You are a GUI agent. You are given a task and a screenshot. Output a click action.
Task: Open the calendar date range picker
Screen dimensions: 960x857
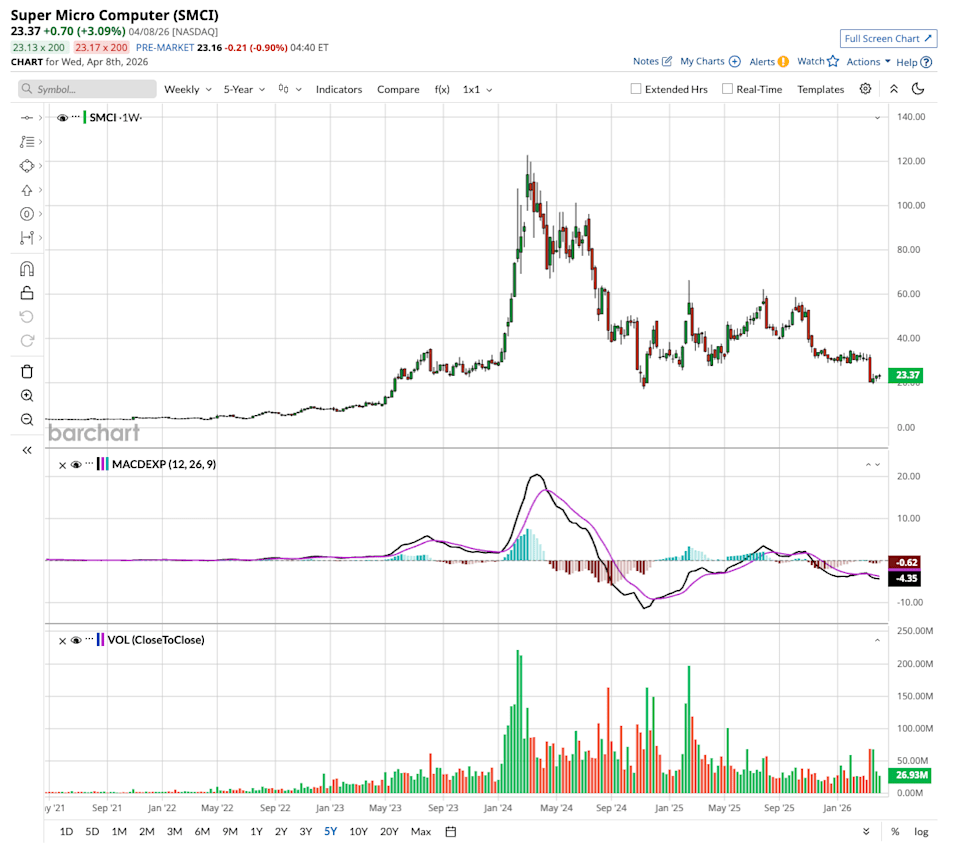pos(451,831)
